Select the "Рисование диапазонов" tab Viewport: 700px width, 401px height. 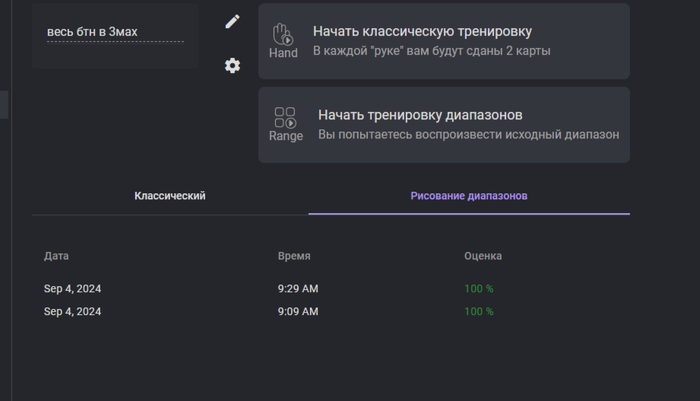click(x=469, y=196)
